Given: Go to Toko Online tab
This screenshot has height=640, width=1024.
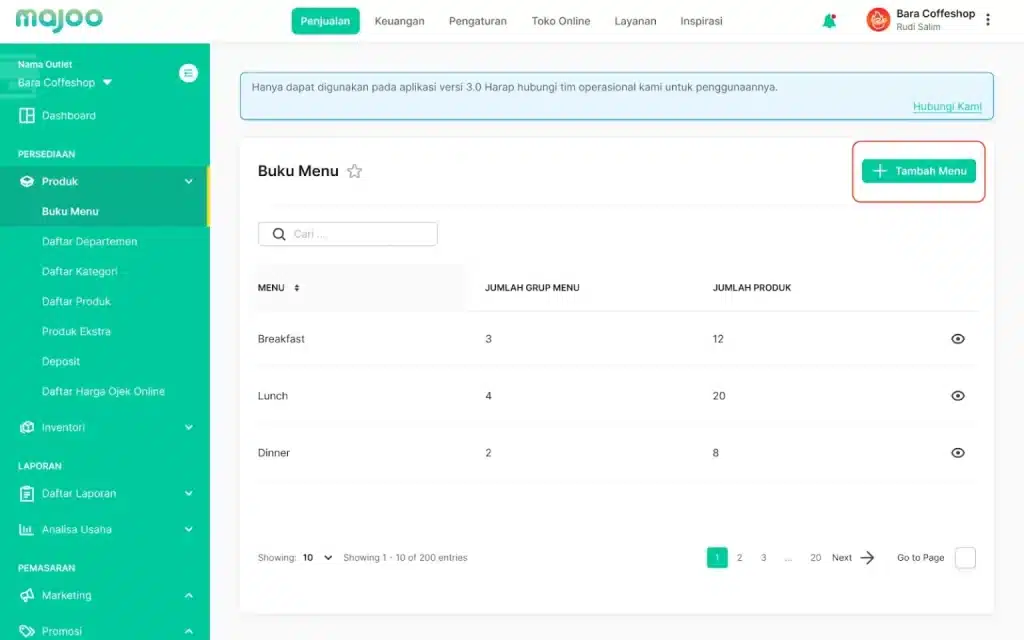Looking at the screenshot, I should 561,21.
